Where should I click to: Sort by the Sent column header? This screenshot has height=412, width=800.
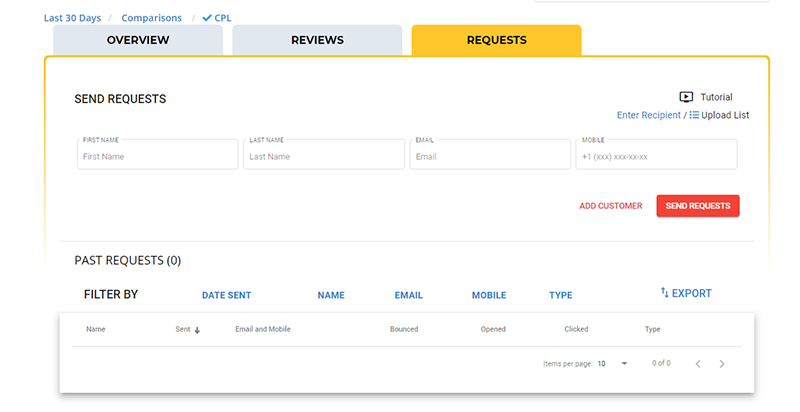click(x=183, y=329)
